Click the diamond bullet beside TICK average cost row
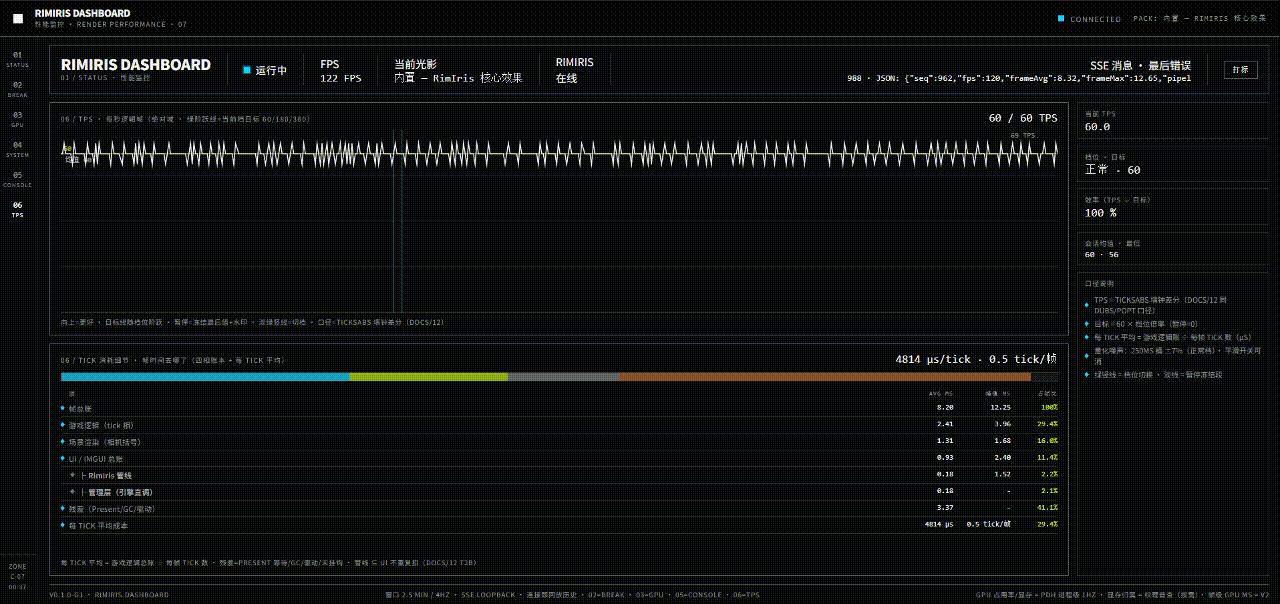This screenshot has height=604, width=1280. [x=63, y=525]
